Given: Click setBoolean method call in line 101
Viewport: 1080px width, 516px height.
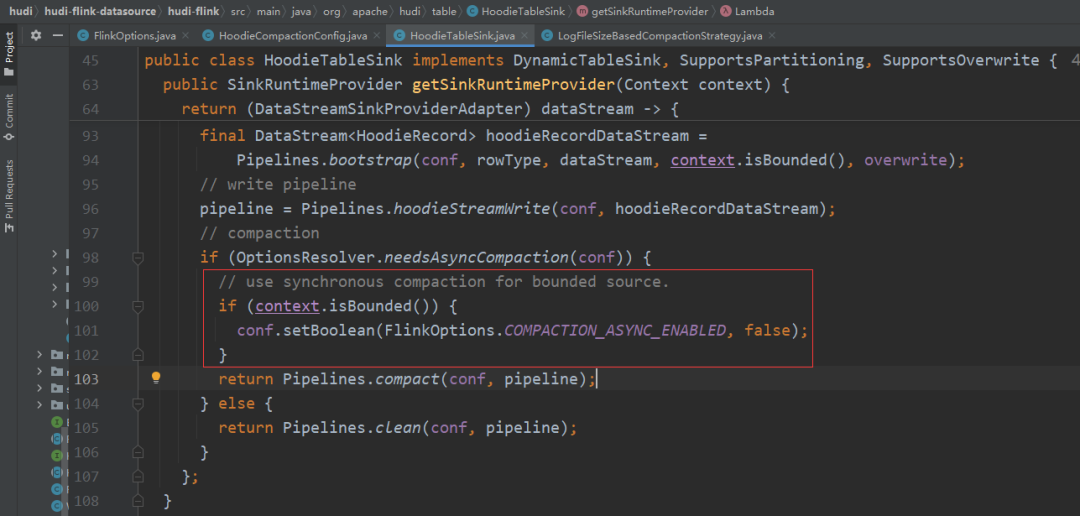Looking at the screenshot, I should pos(329,331).
